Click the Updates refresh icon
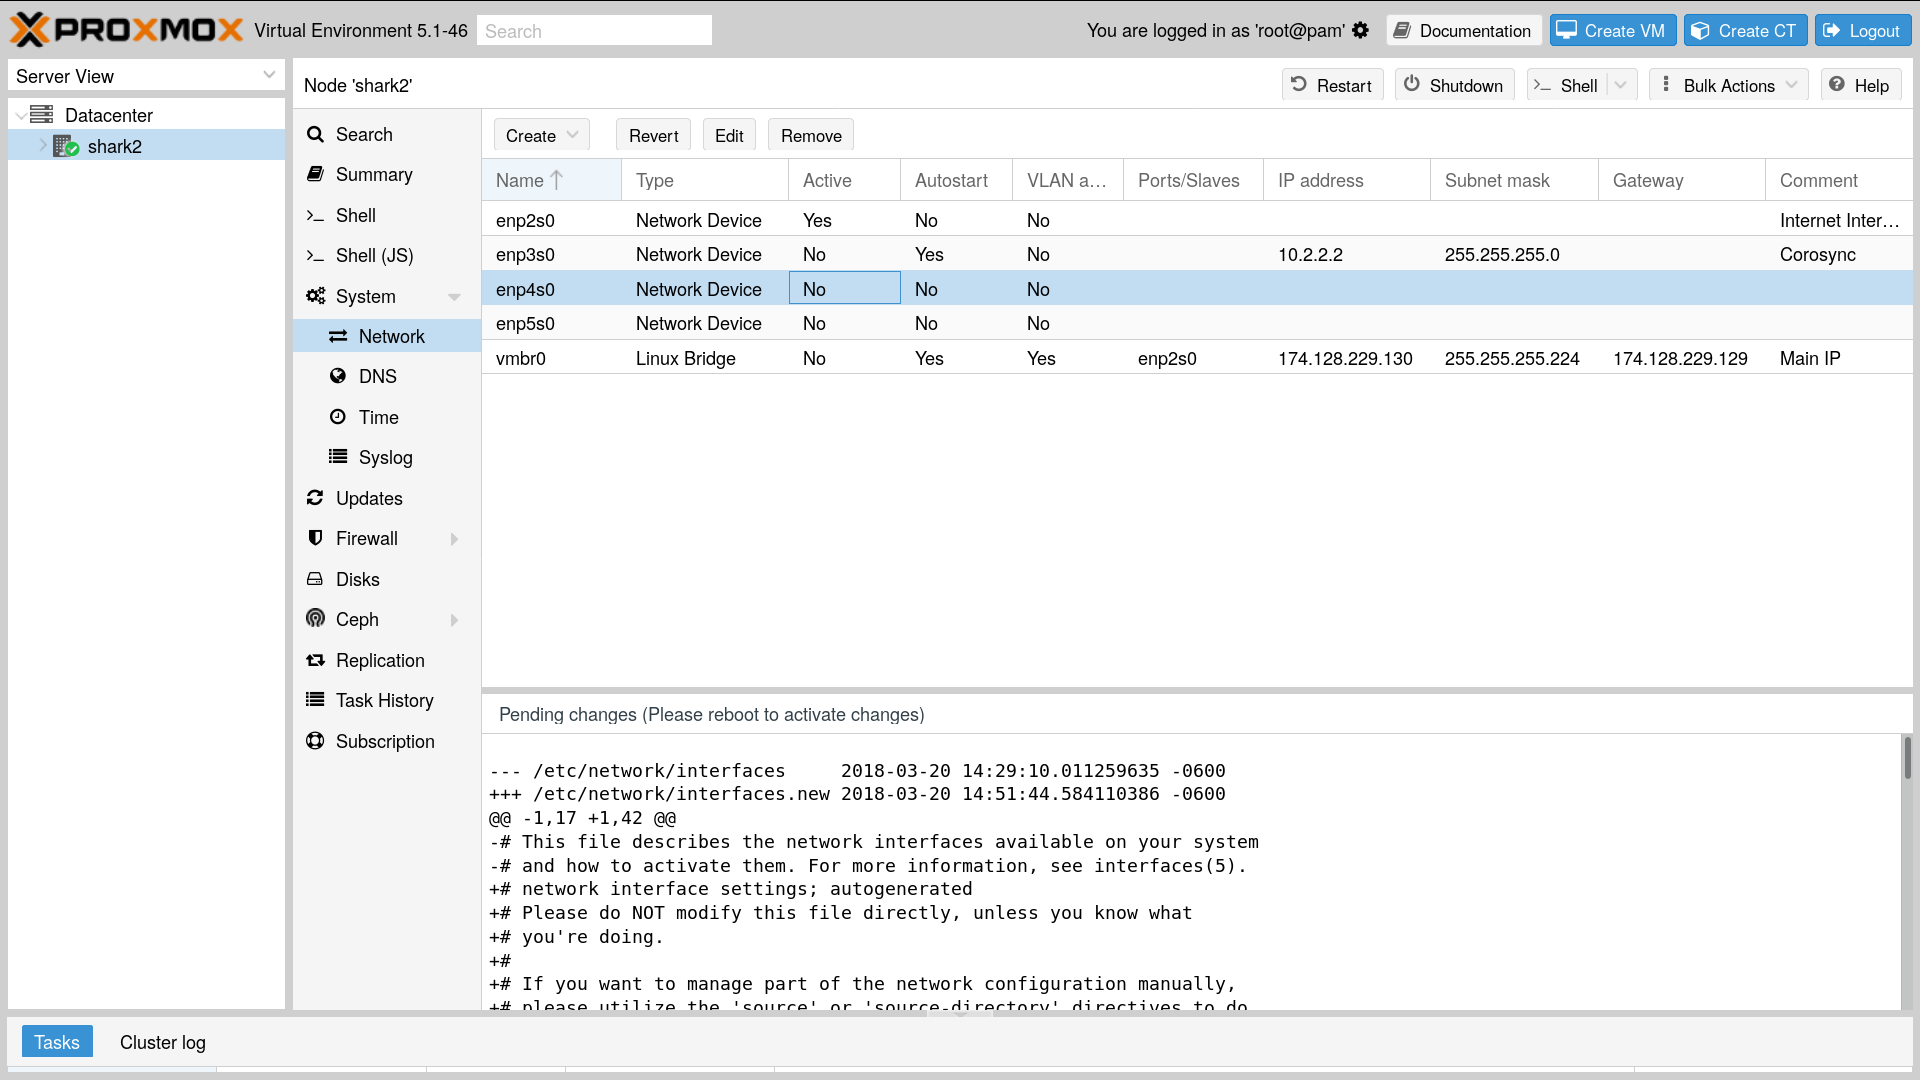Image resolution: width=1920 pixels, height=1080 pixels. coord(315,498)
